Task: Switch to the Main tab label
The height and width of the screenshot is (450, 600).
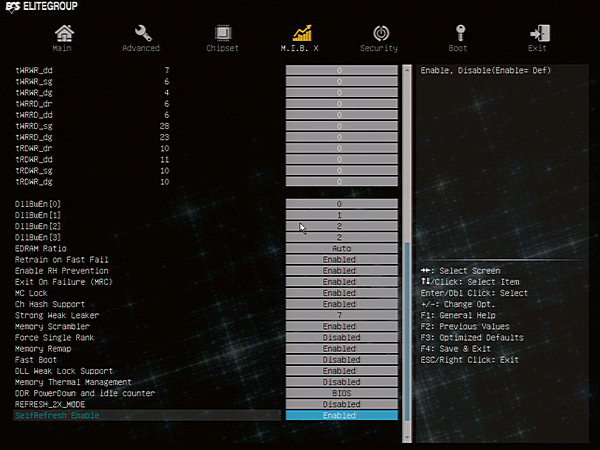Action: (62, 48)
